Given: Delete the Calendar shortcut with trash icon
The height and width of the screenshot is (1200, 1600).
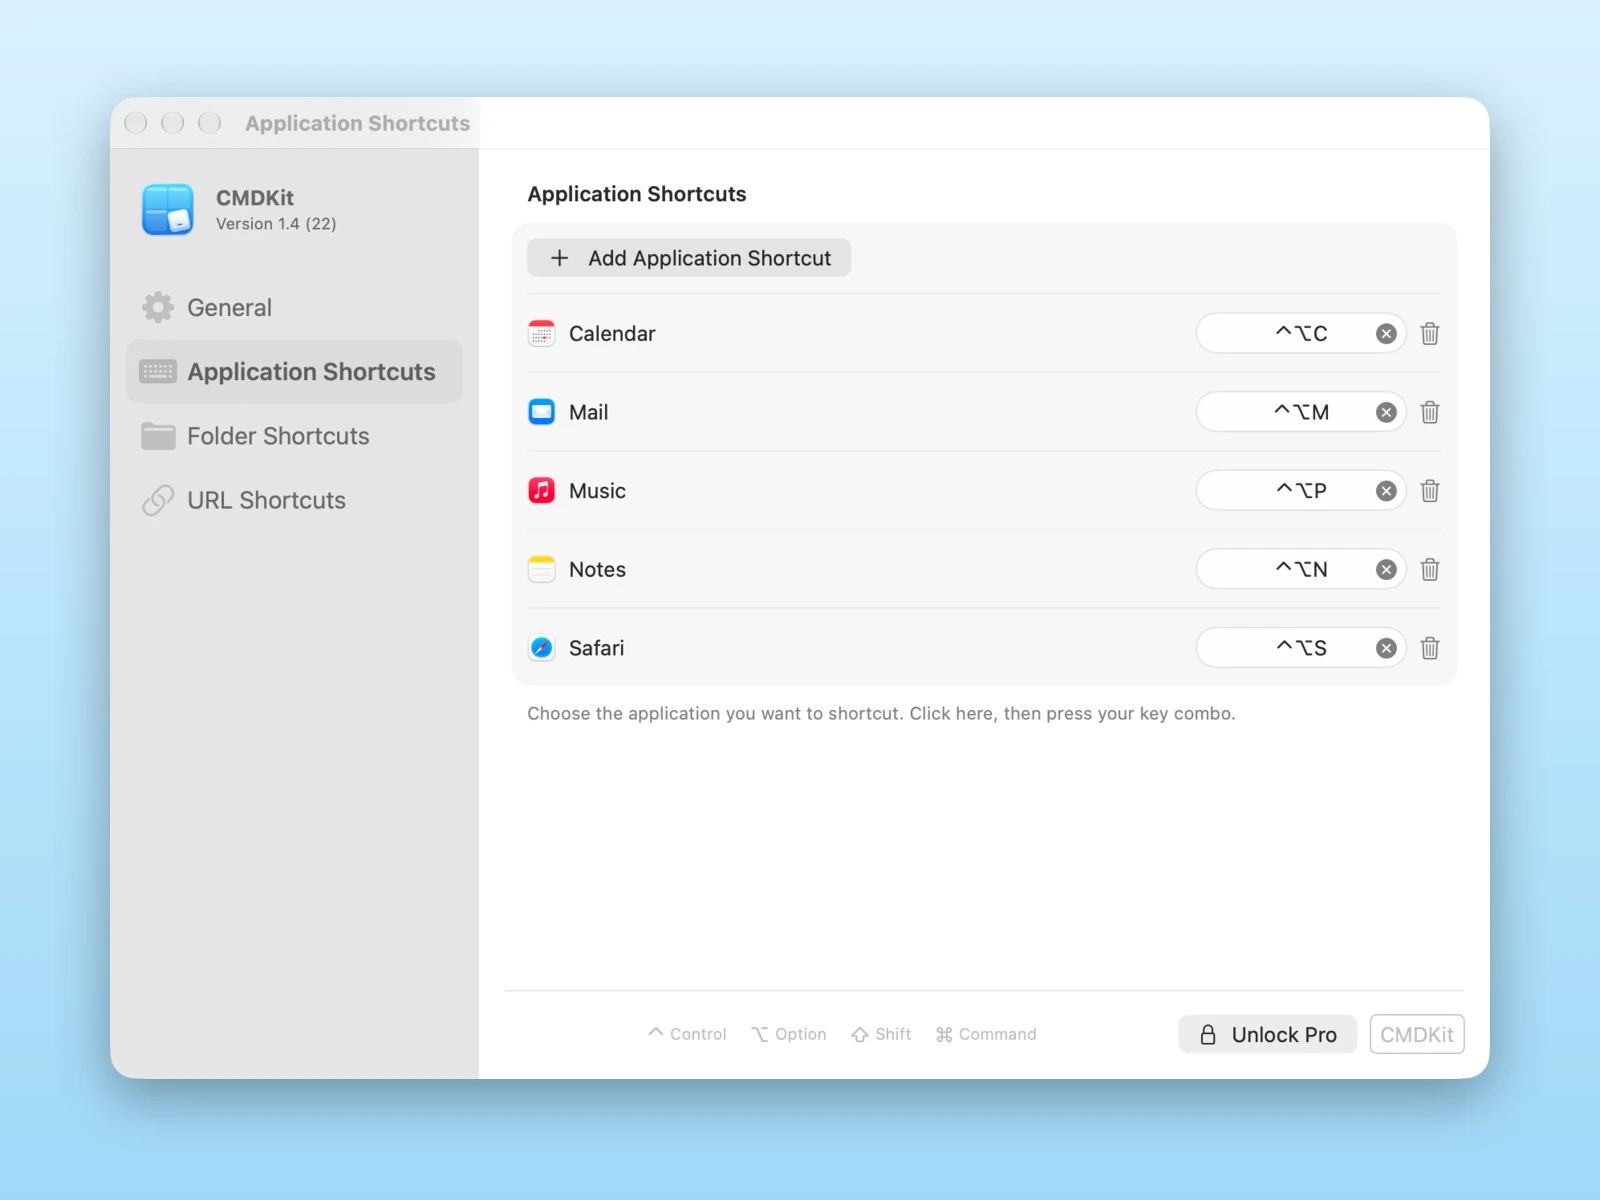Looking at the screenshot, I should (x=1430, y=333).
